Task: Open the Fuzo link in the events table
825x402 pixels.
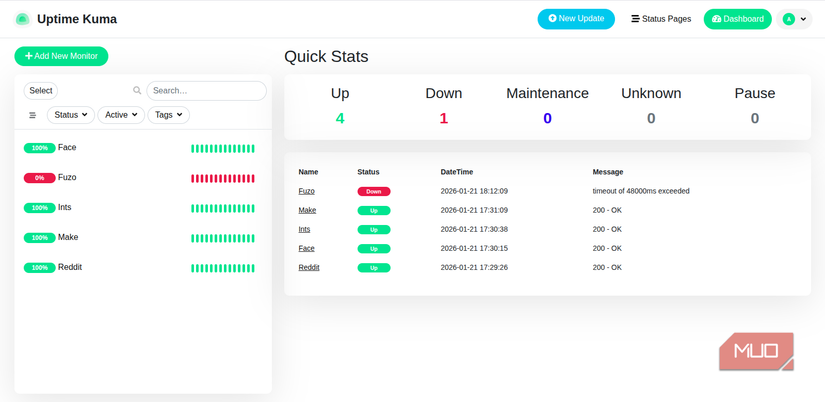Action: point(306,191)
